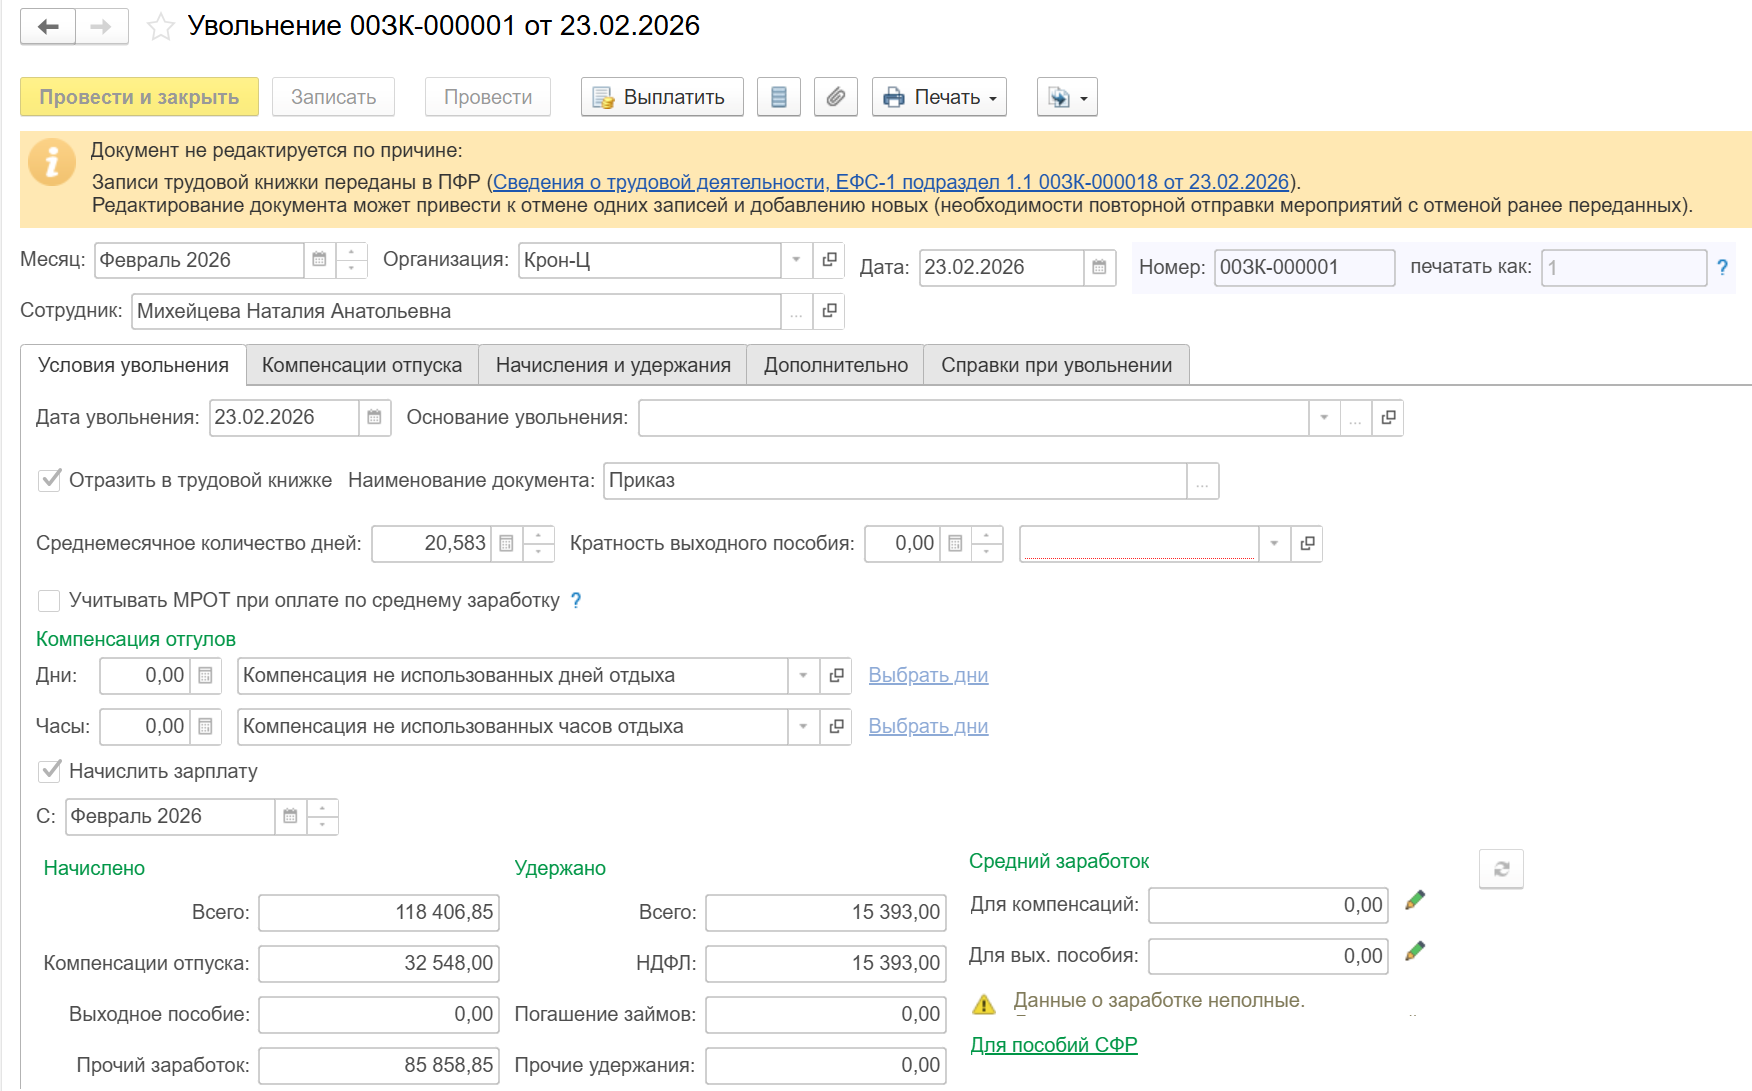Refresh average earnings calculation
This screenshot has width=1752, height=1091.
(x=1500, y=869)
